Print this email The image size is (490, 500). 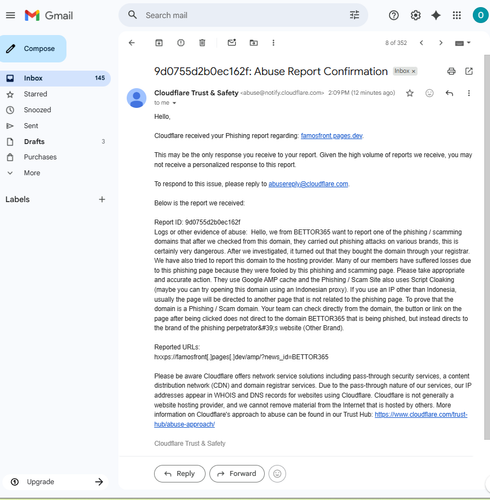(x=451, y=71)
